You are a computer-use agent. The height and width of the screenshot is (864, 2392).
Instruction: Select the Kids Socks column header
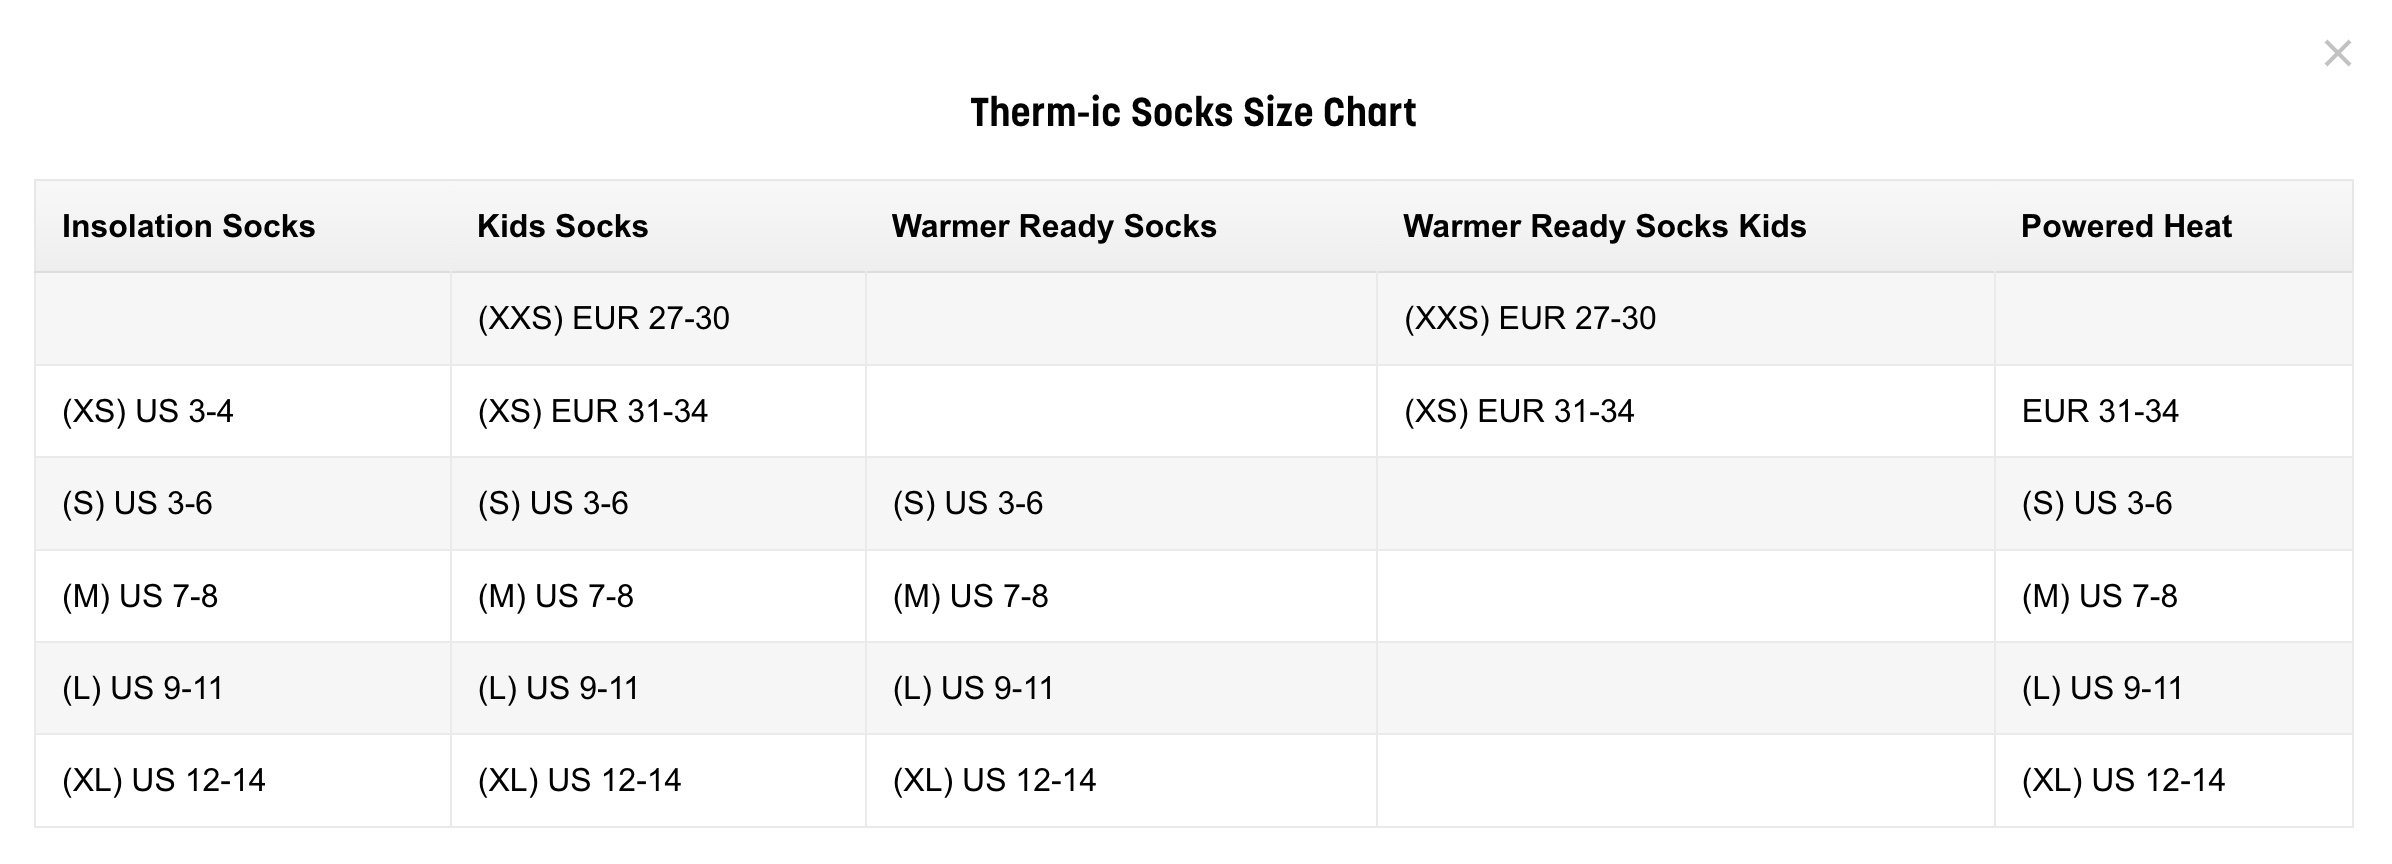point(562,226)
